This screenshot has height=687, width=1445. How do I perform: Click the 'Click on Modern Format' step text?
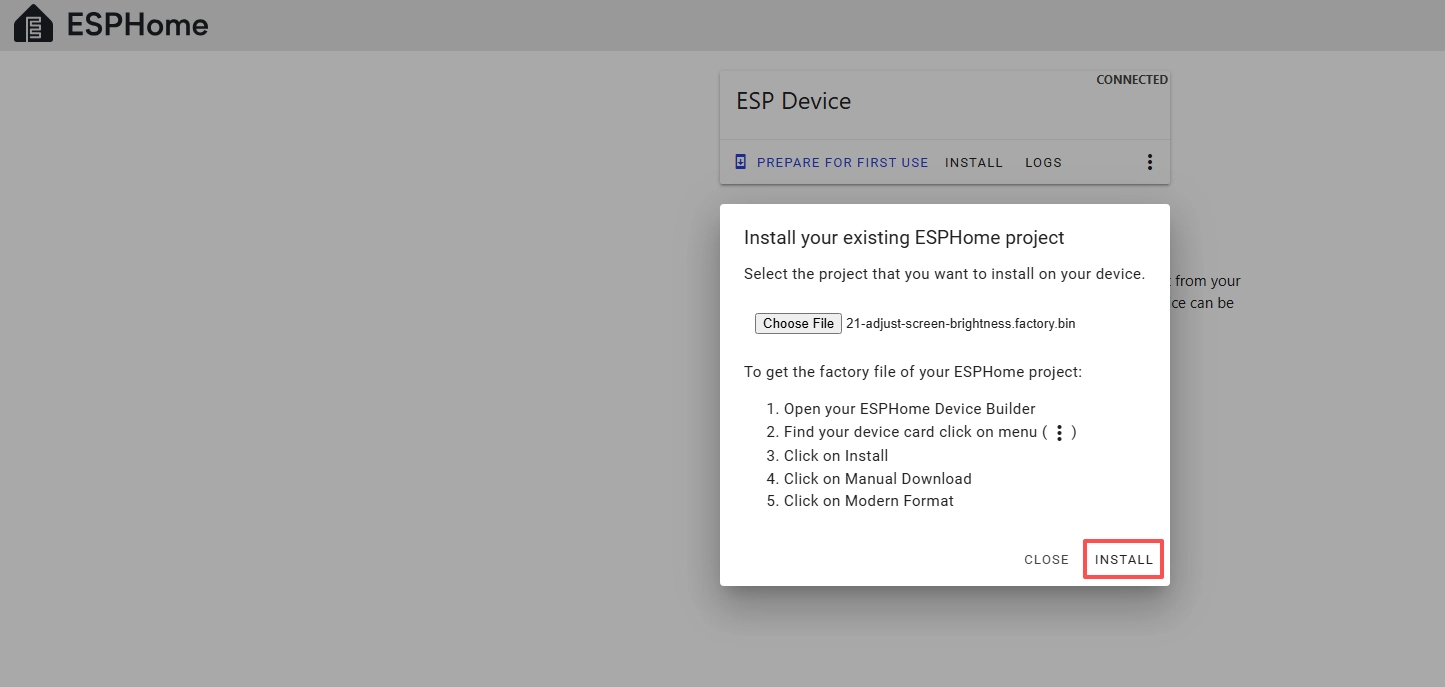(x=868, y=501)
